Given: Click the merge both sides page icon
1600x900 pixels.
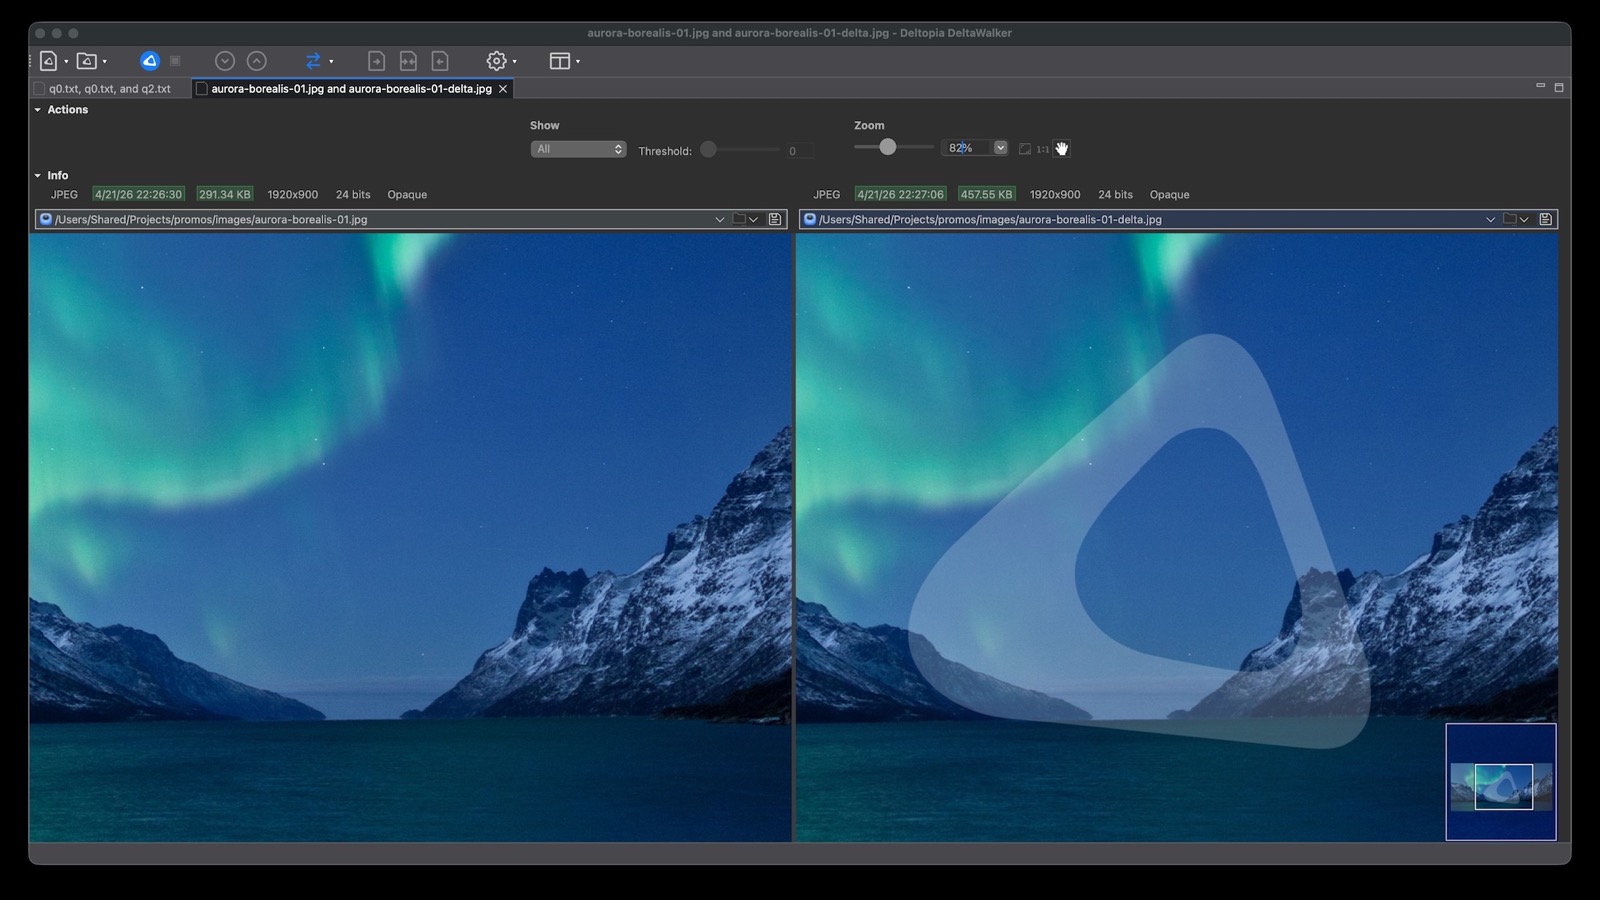Looking at the screenshot, I should pyautogui.click(x=408, y=61).
